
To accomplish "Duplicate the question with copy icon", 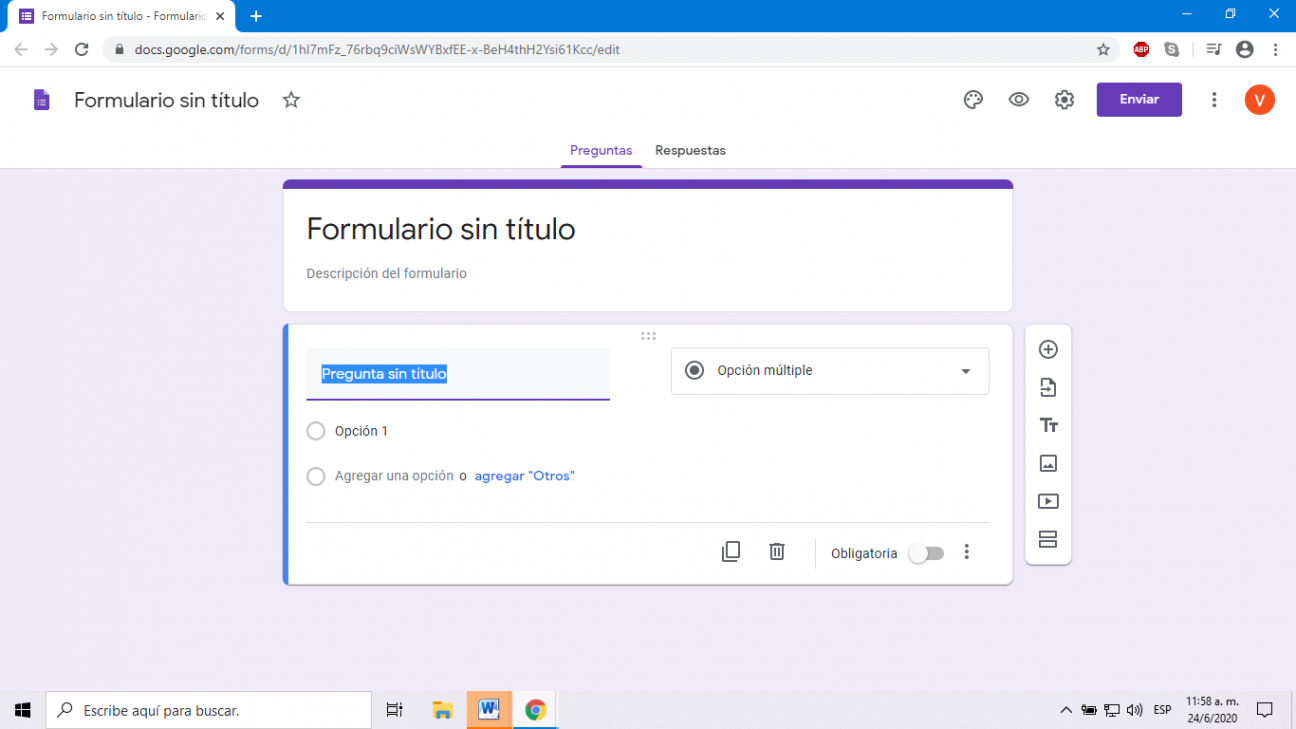I will pyautogui.click(x=731, y=552).
